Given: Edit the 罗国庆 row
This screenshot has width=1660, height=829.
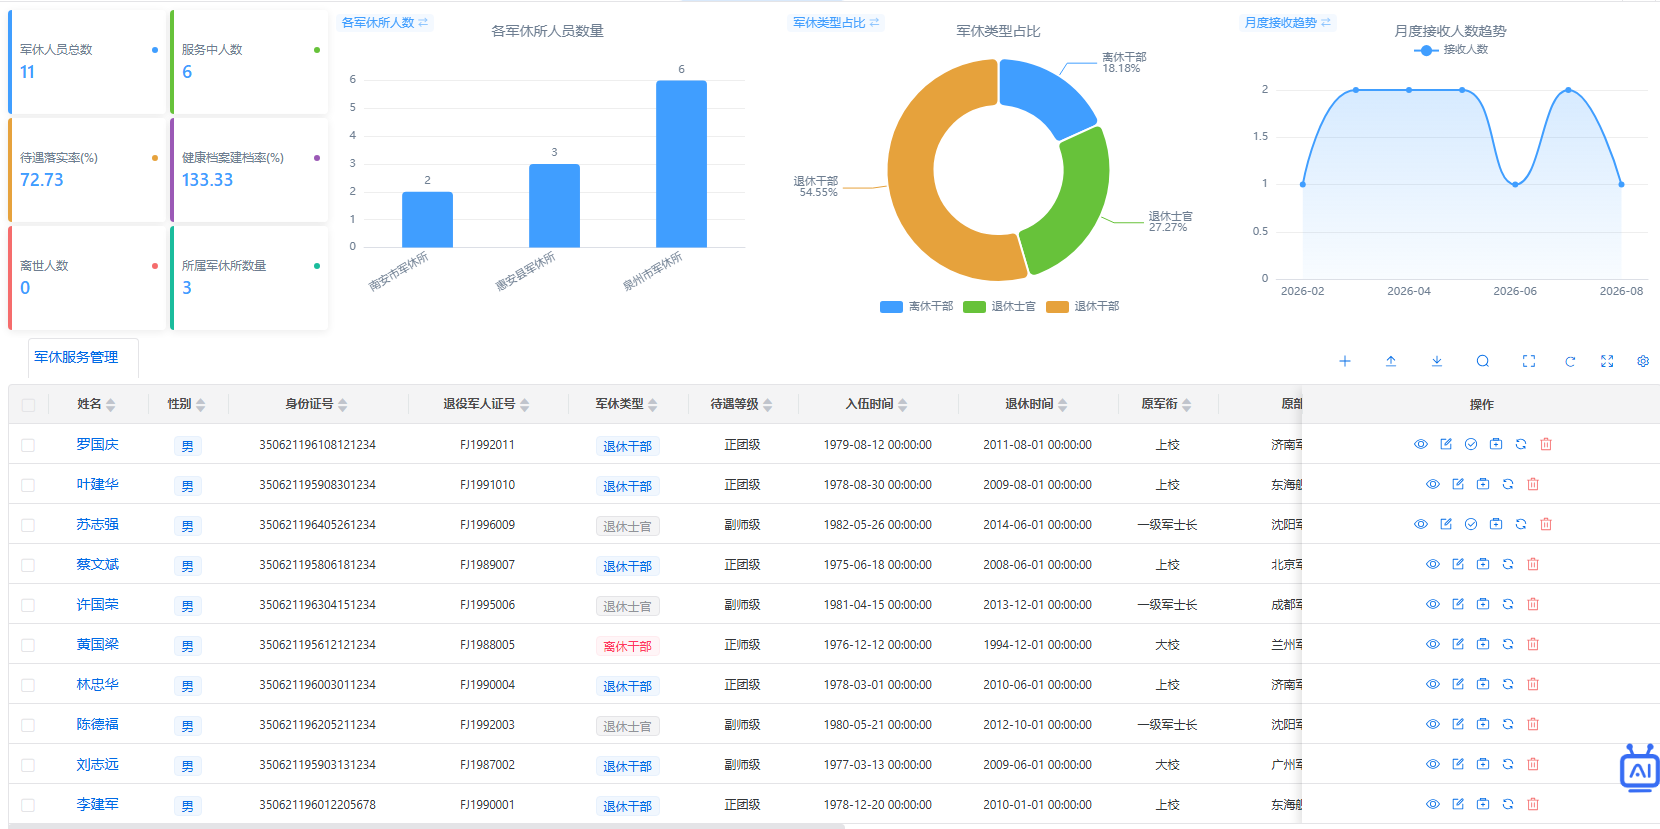Looking at the screenshot, I should [1446, 444].
